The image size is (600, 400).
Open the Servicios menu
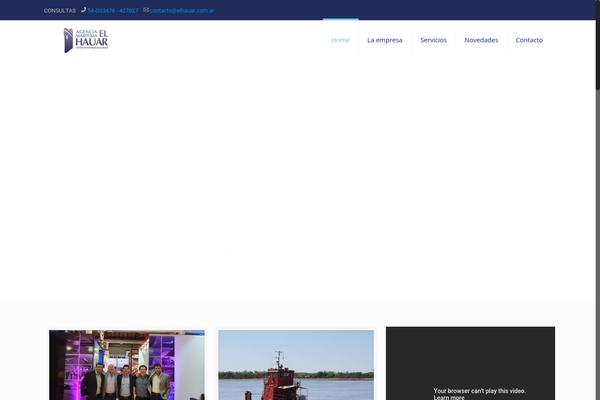click(x=433, y=40)
